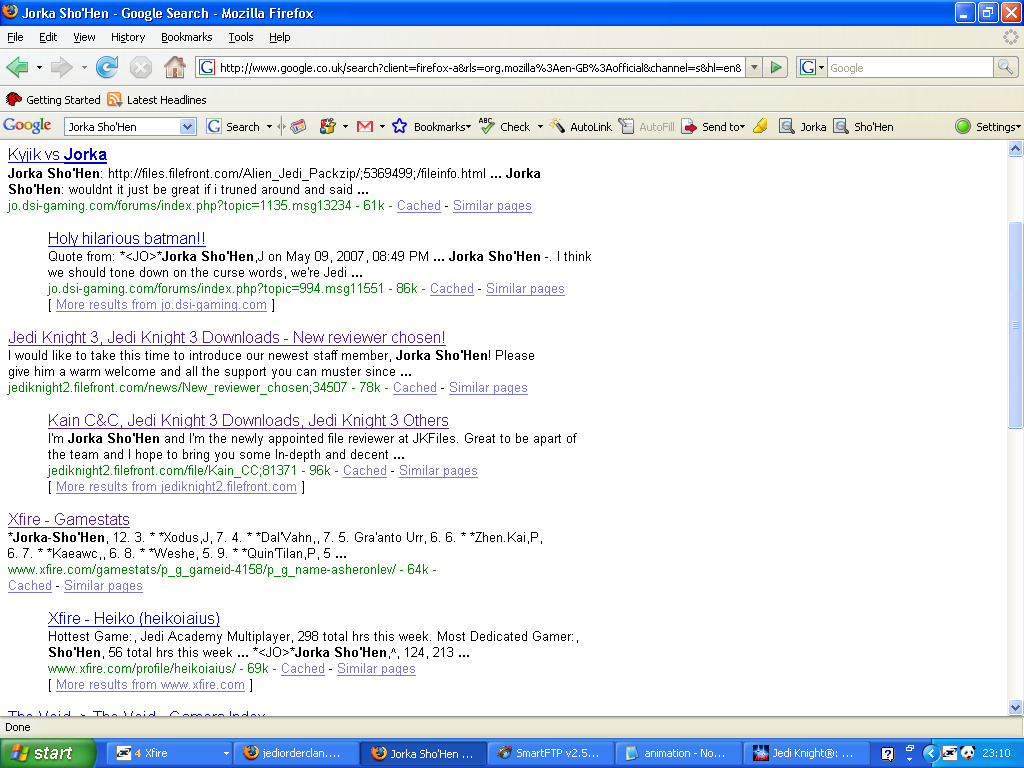Open the History menu
This screenshot has height=768, width=1024.
tap(128, 37)
